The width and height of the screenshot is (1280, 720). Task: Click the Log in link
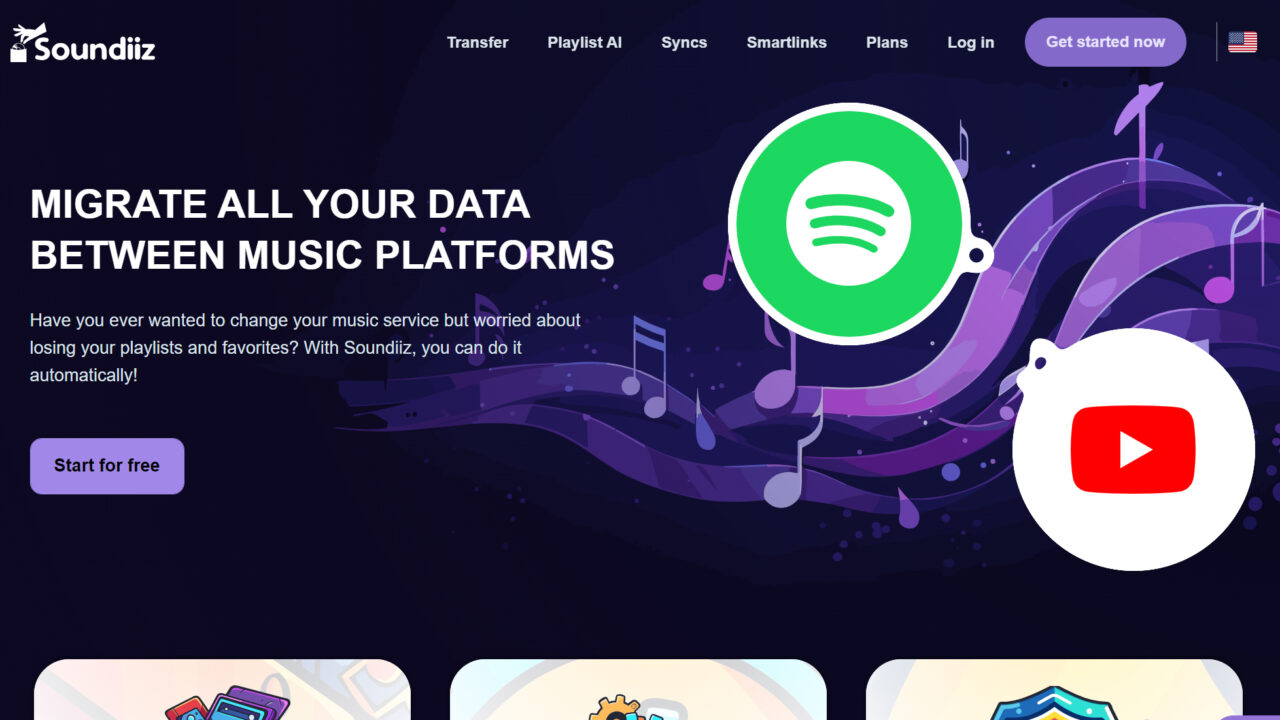pyautogui.click(x=970, y=42)
